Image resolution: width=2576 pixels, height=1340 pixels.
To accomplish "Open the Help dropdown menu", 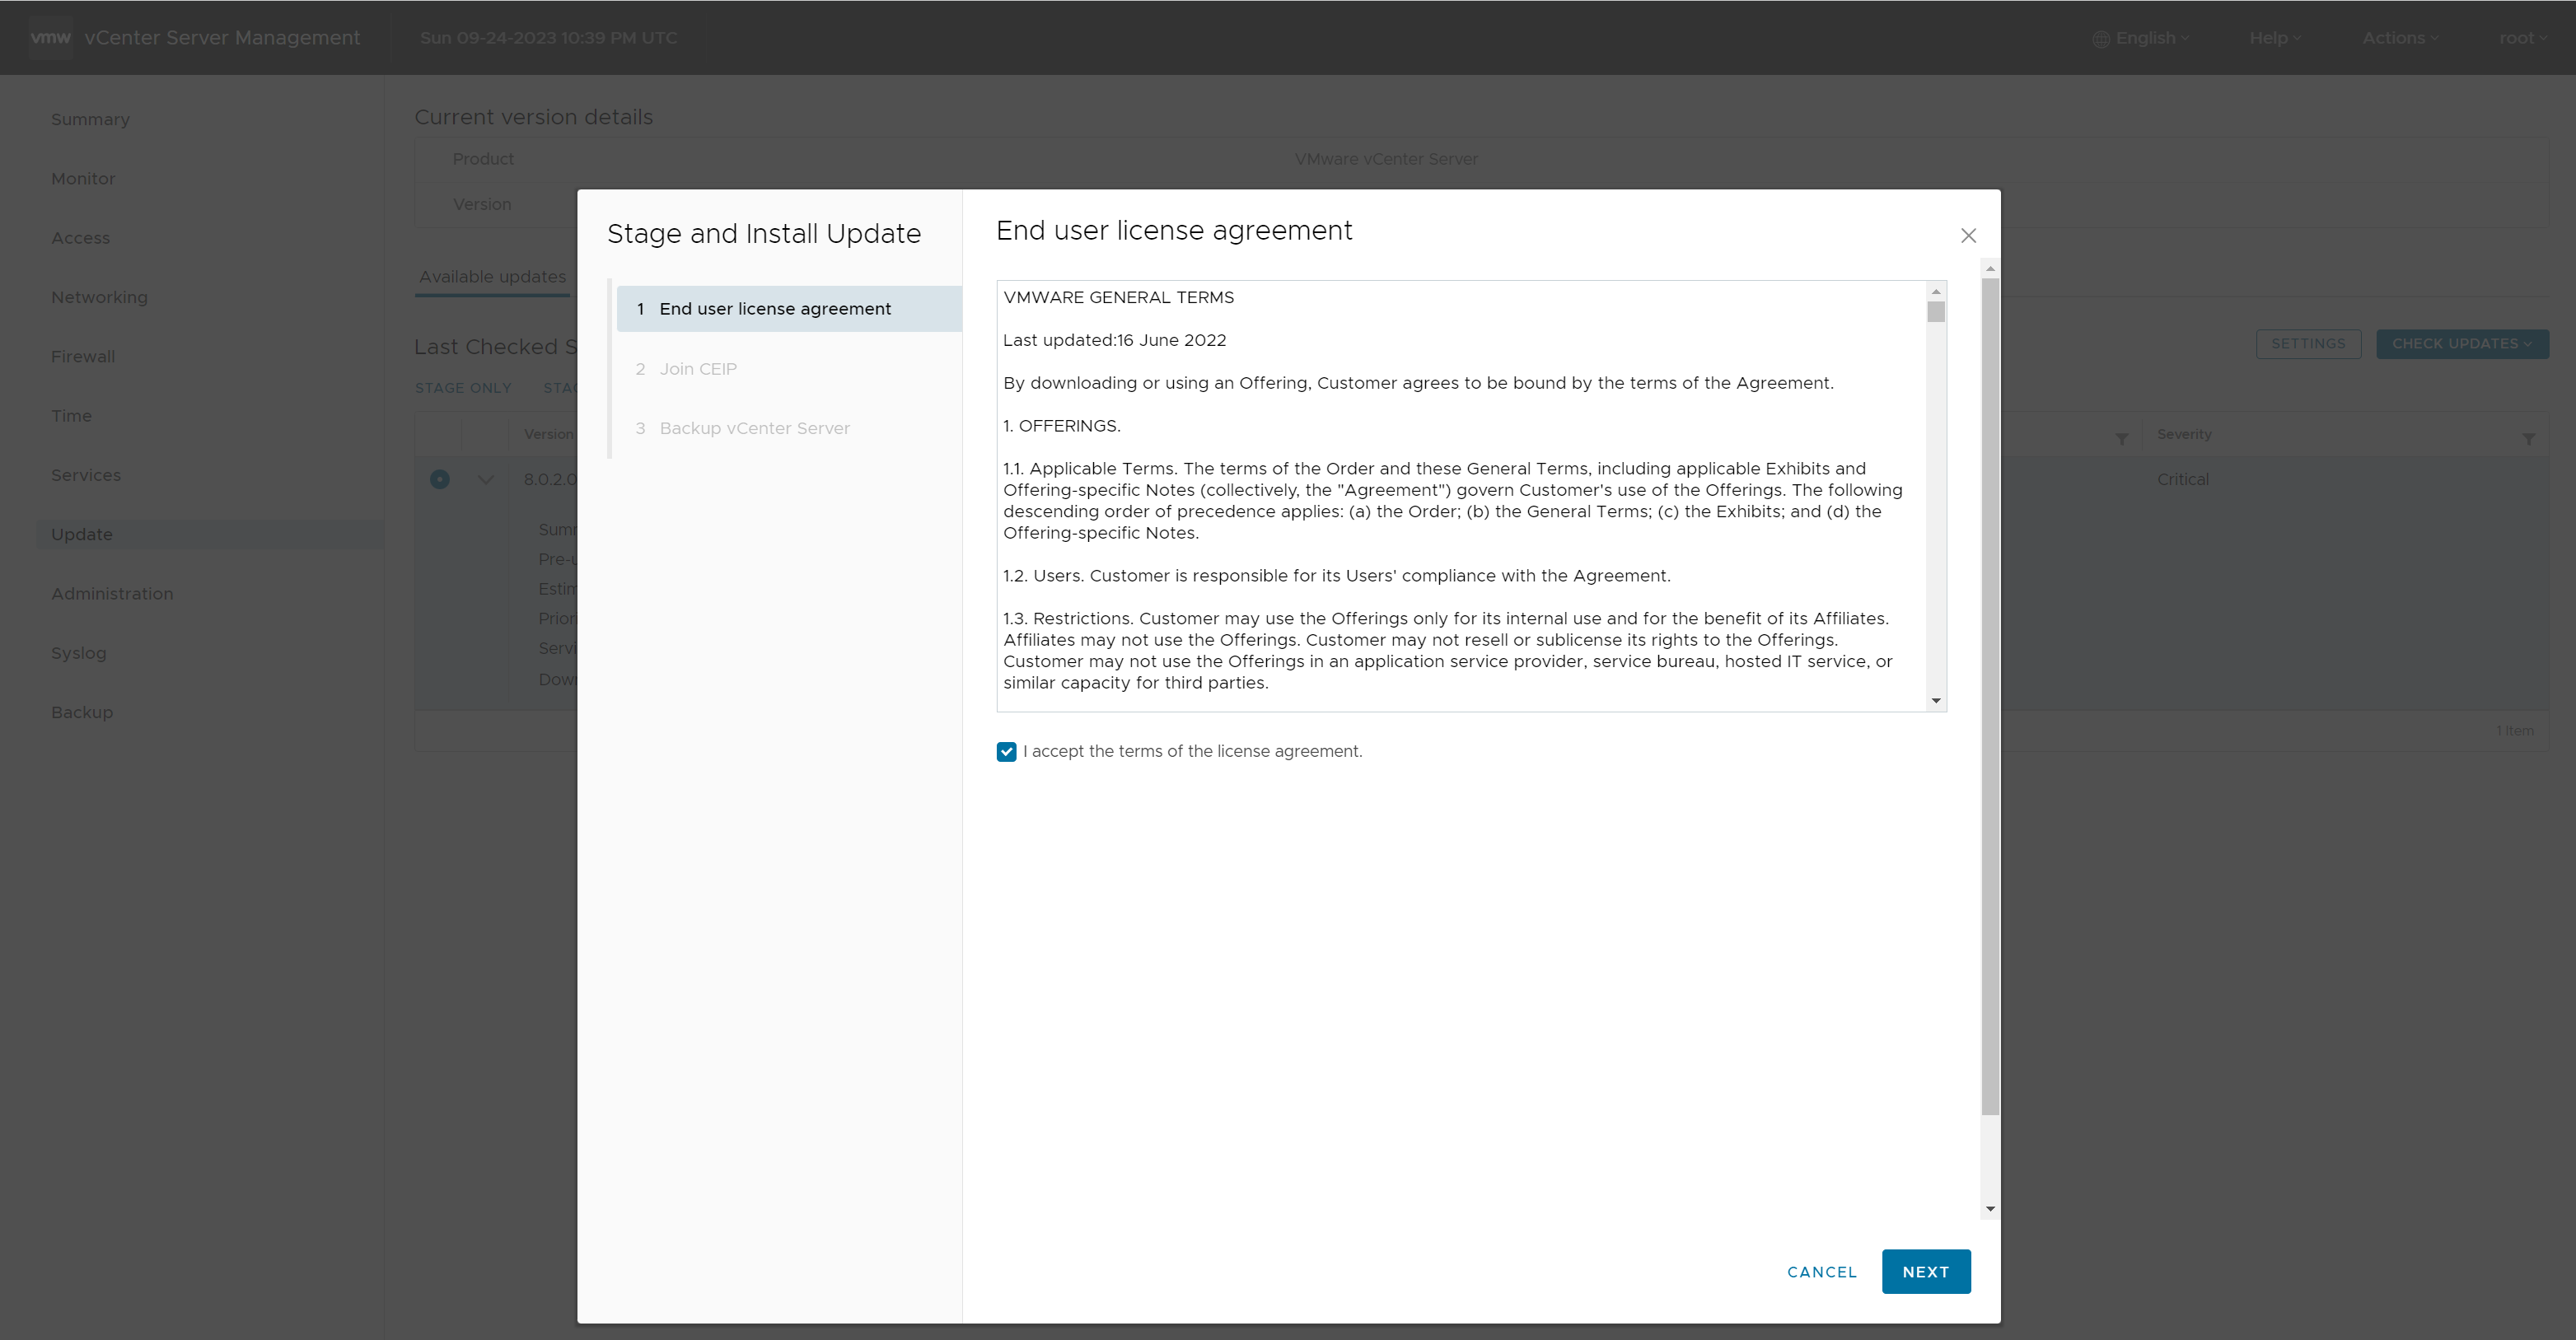I will pyautogui.click(x=2274, y=38).
